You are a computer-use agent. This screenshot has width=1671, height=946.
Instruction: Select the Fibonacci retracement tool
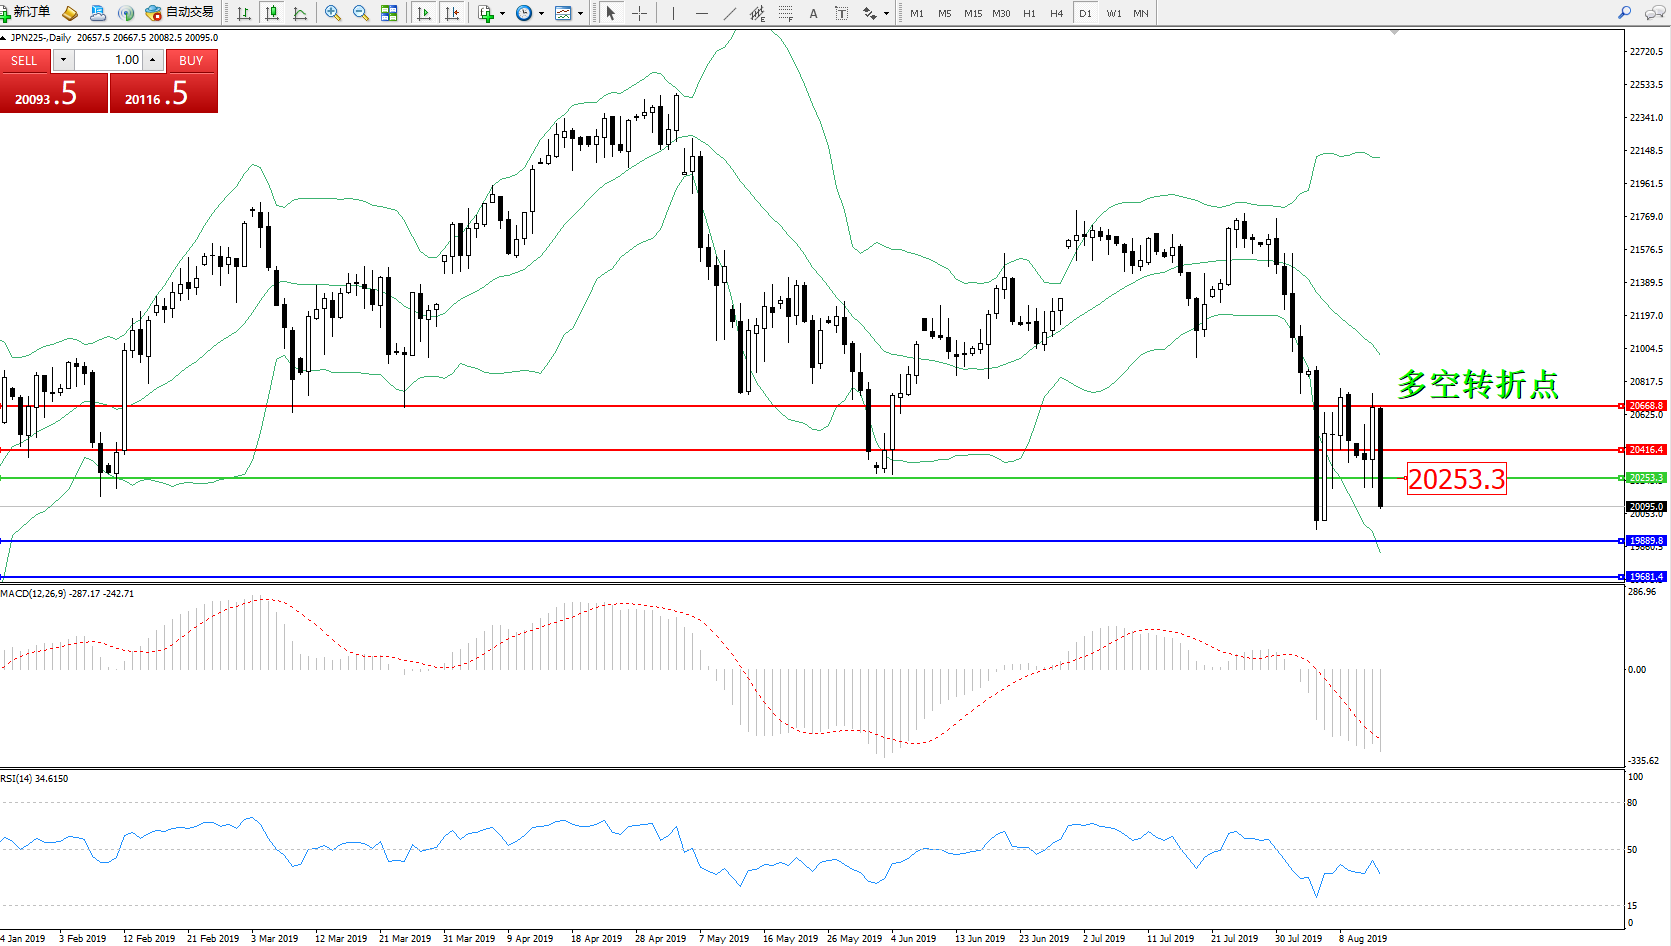pos(785,13)
